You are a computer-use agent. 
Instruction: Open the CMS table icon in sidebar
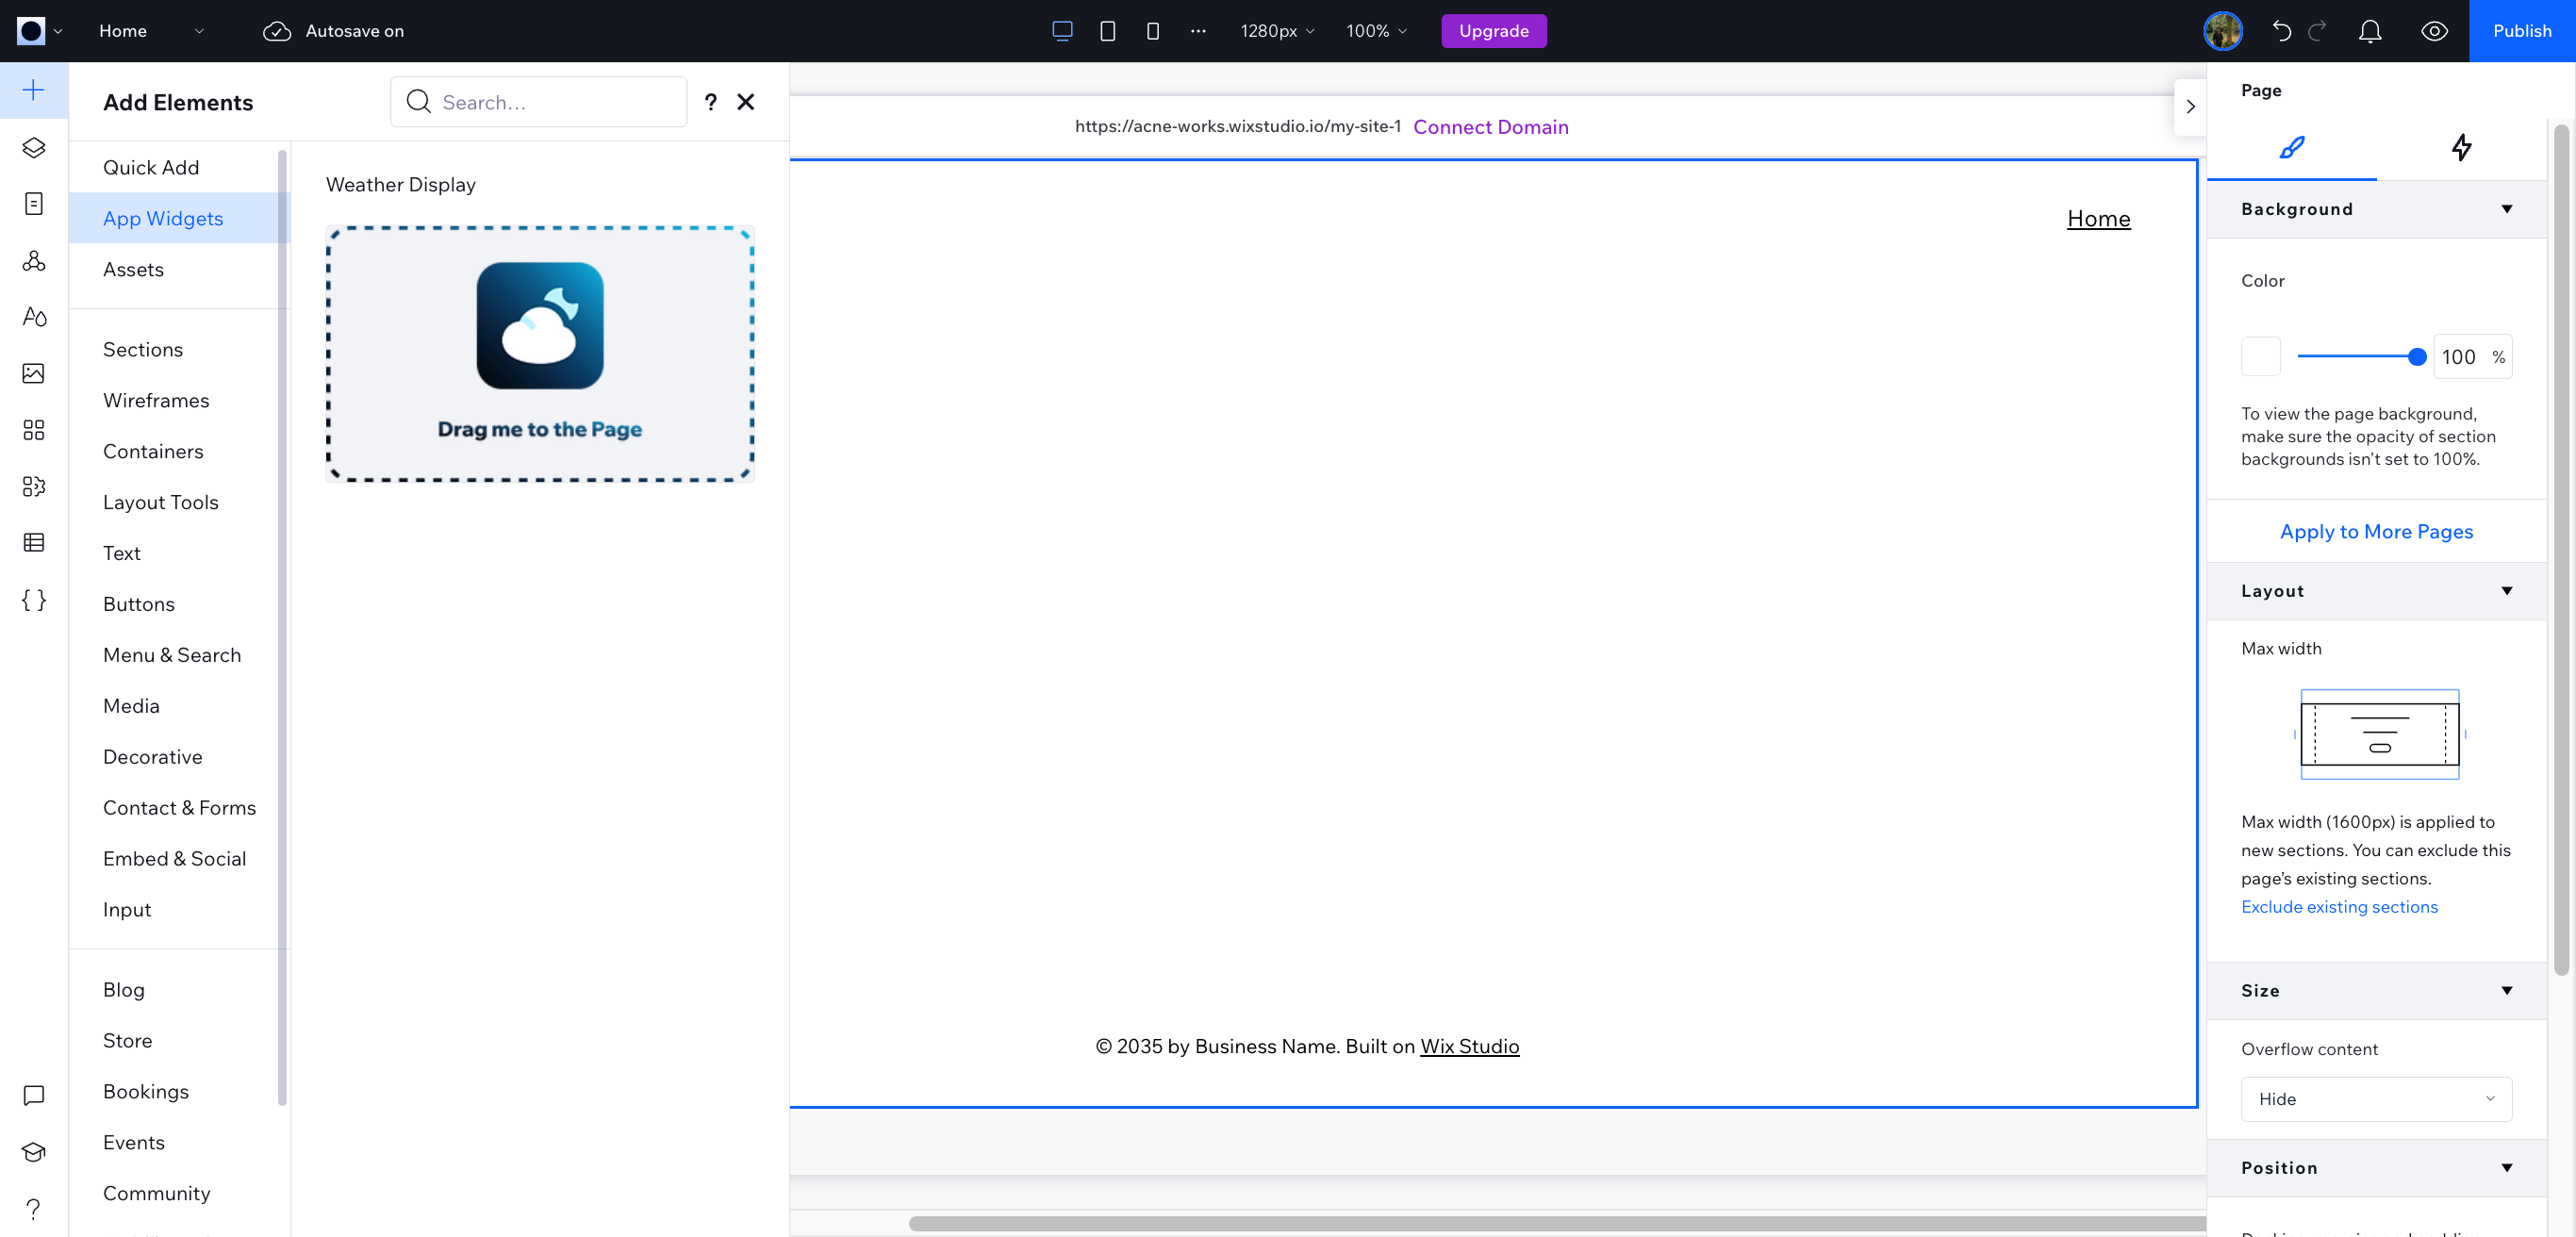[33, 543]
